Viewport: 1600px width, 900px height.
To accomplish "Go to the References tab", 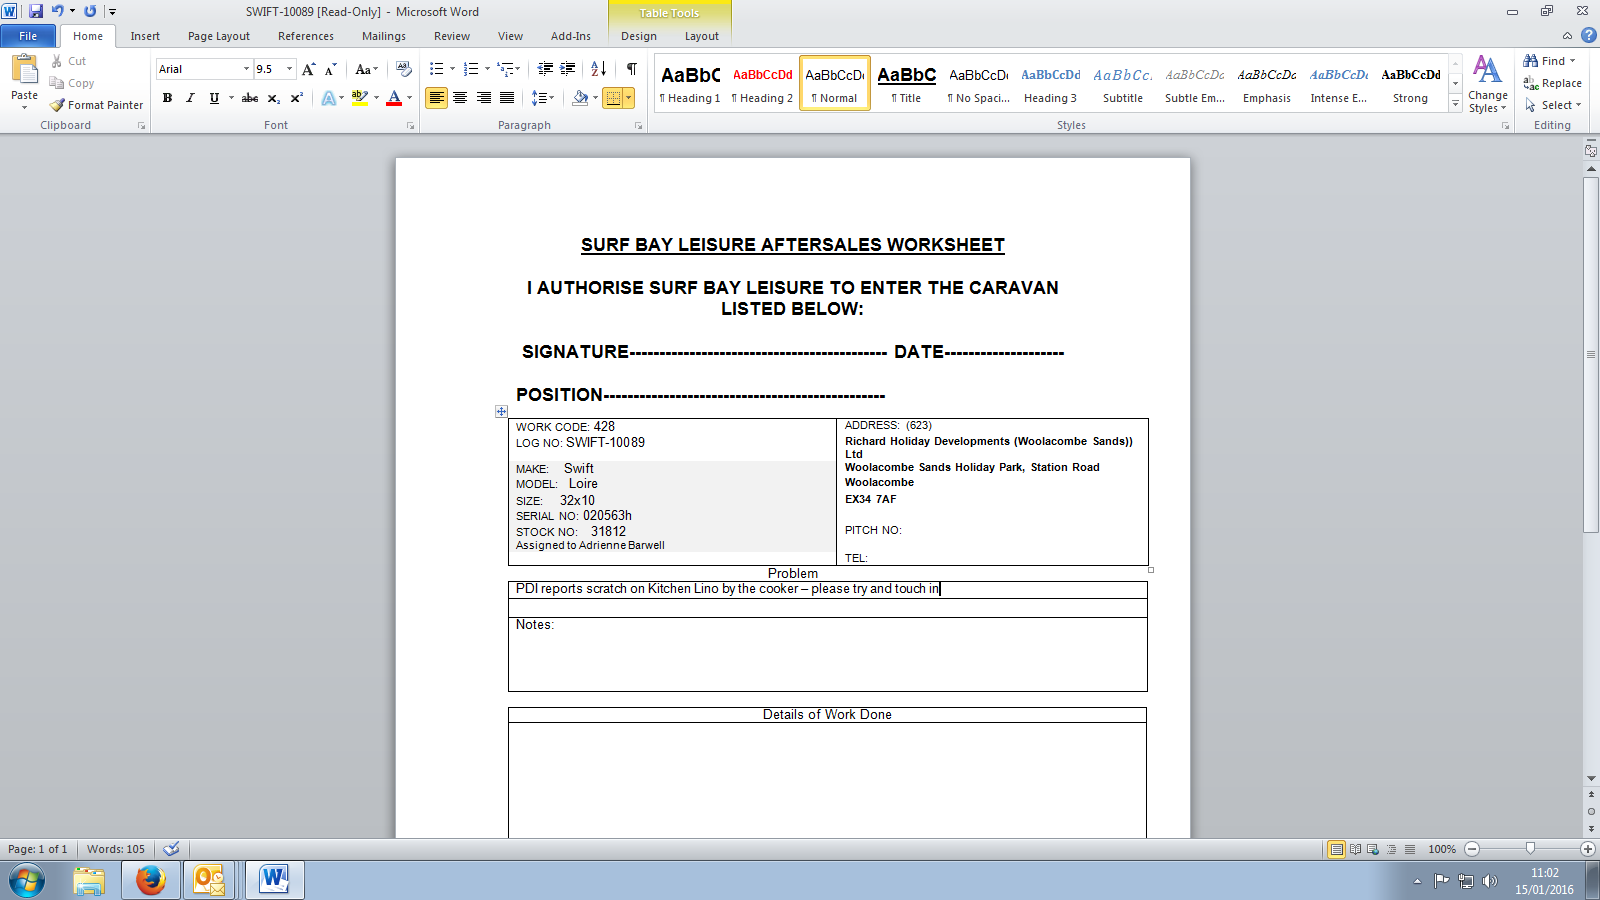I will coord(306,36).
